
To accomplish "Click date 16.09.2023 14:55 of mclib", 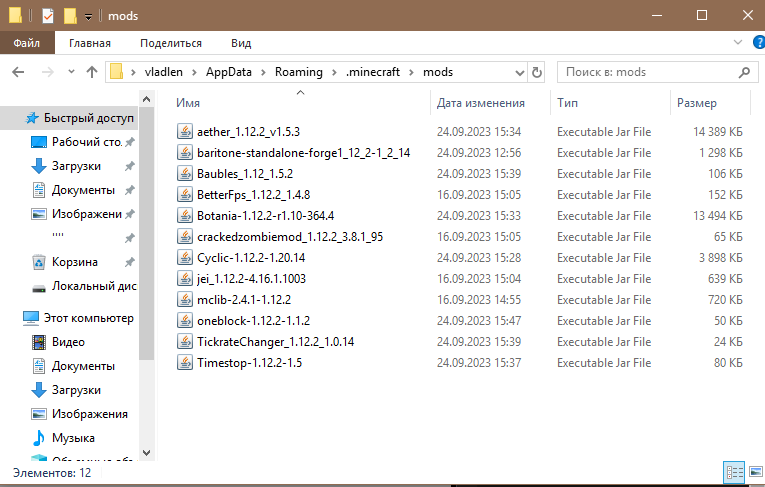I will click(479, 300).
